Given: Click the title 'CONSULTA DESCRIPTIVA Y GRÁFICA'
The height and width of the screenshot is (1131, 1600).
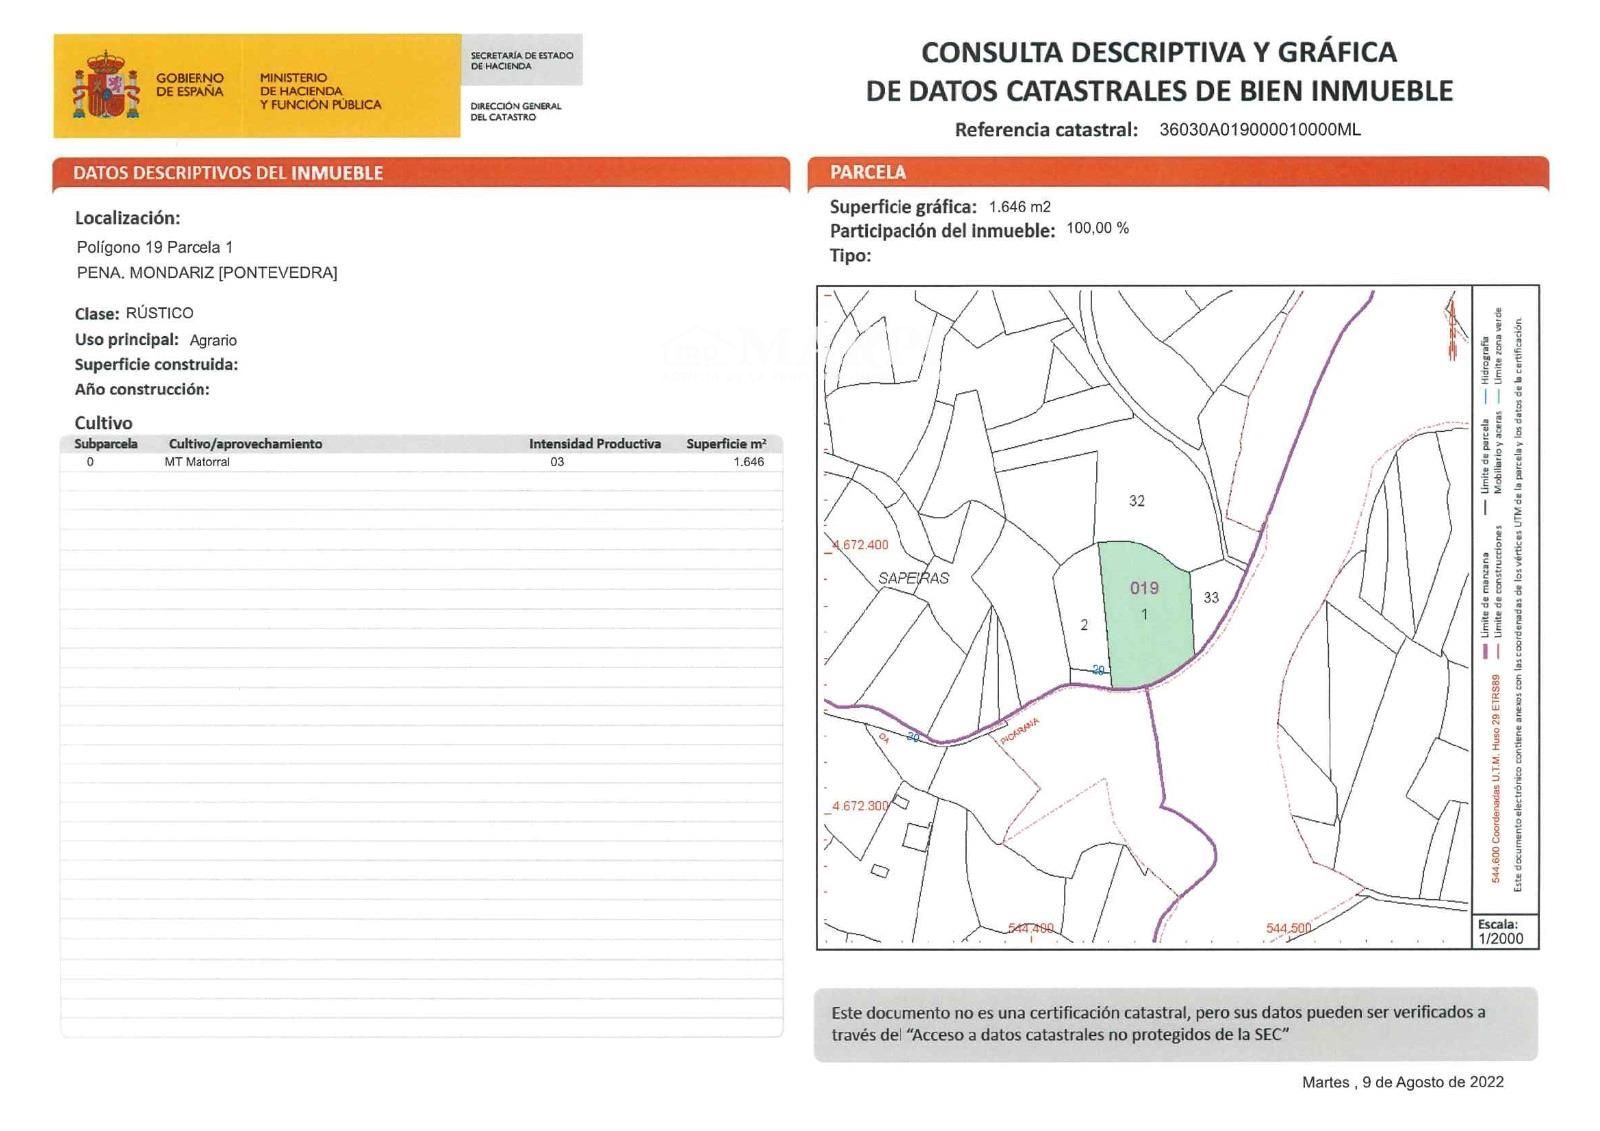Looking at the screenshot, I should 1158,52.
